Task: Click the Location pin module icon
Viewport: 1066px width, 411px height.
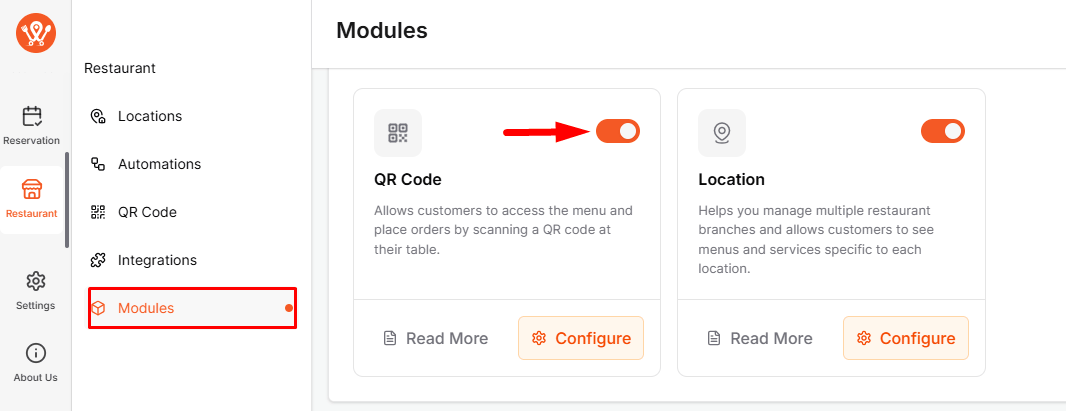Action: coord(722,133)
